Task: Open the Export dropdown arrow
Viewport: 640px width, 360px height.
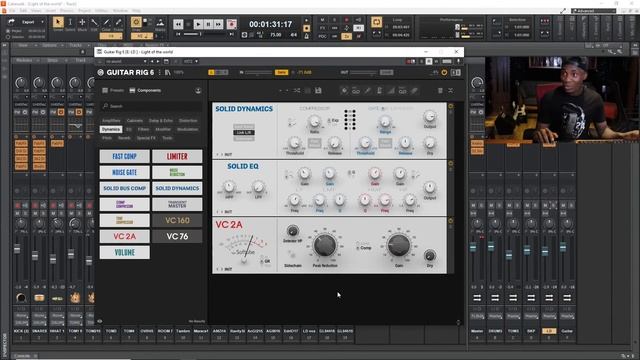Action: (42, 22)
